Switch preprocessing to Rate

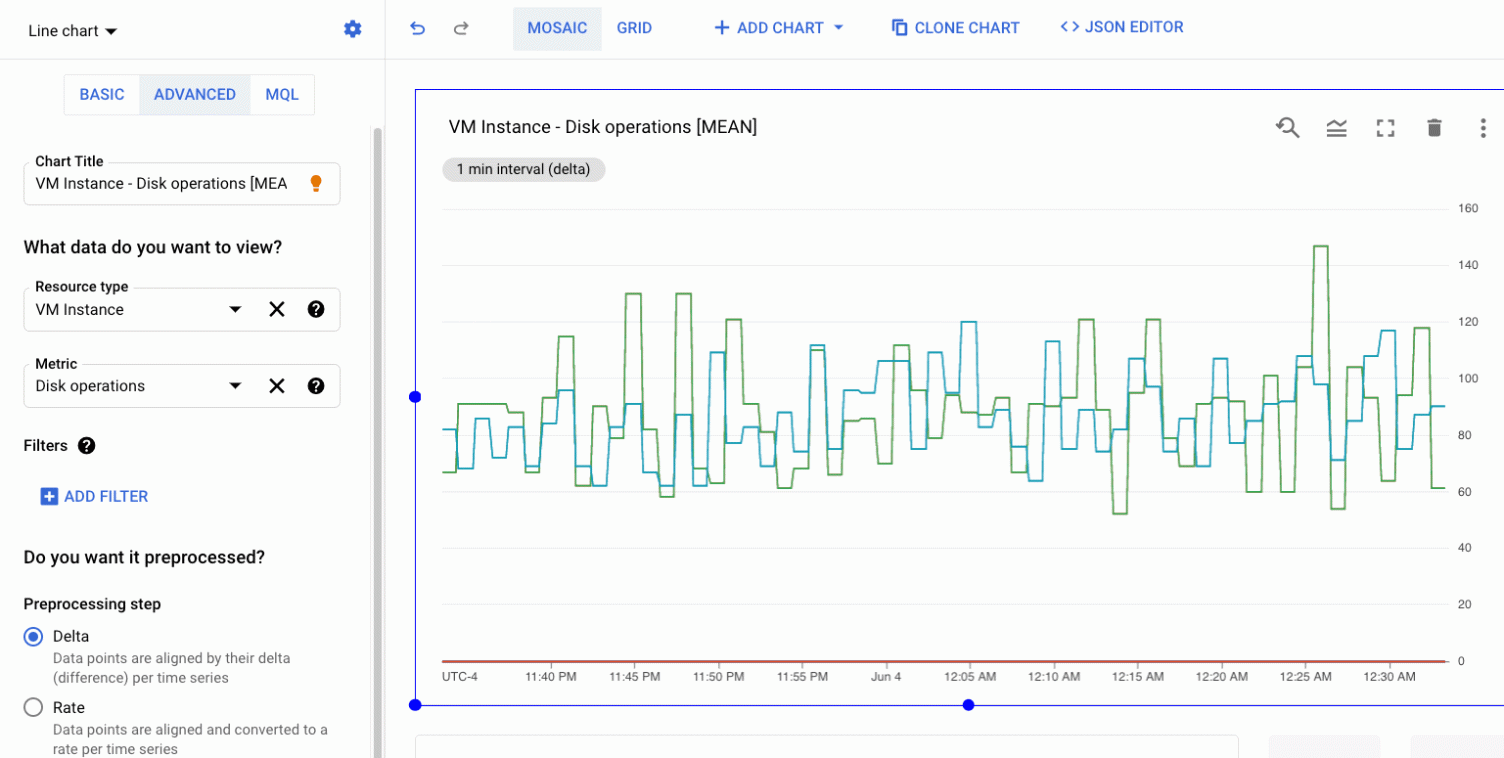click(34, 707)
